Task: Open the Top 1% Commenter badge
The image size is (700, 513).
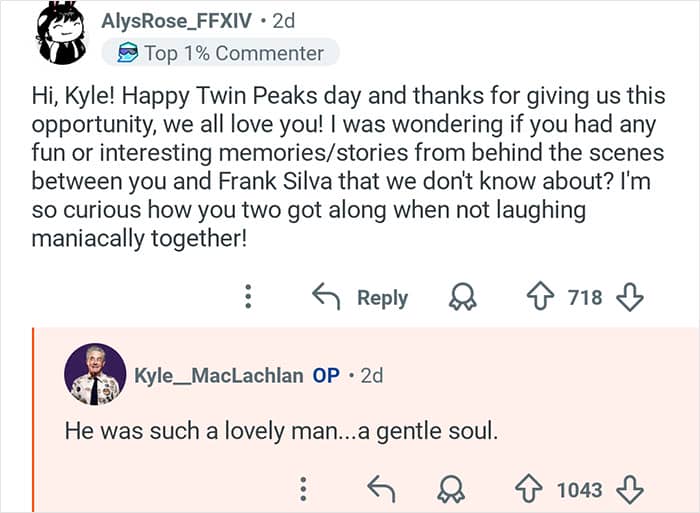Action: tap(220, 53)
